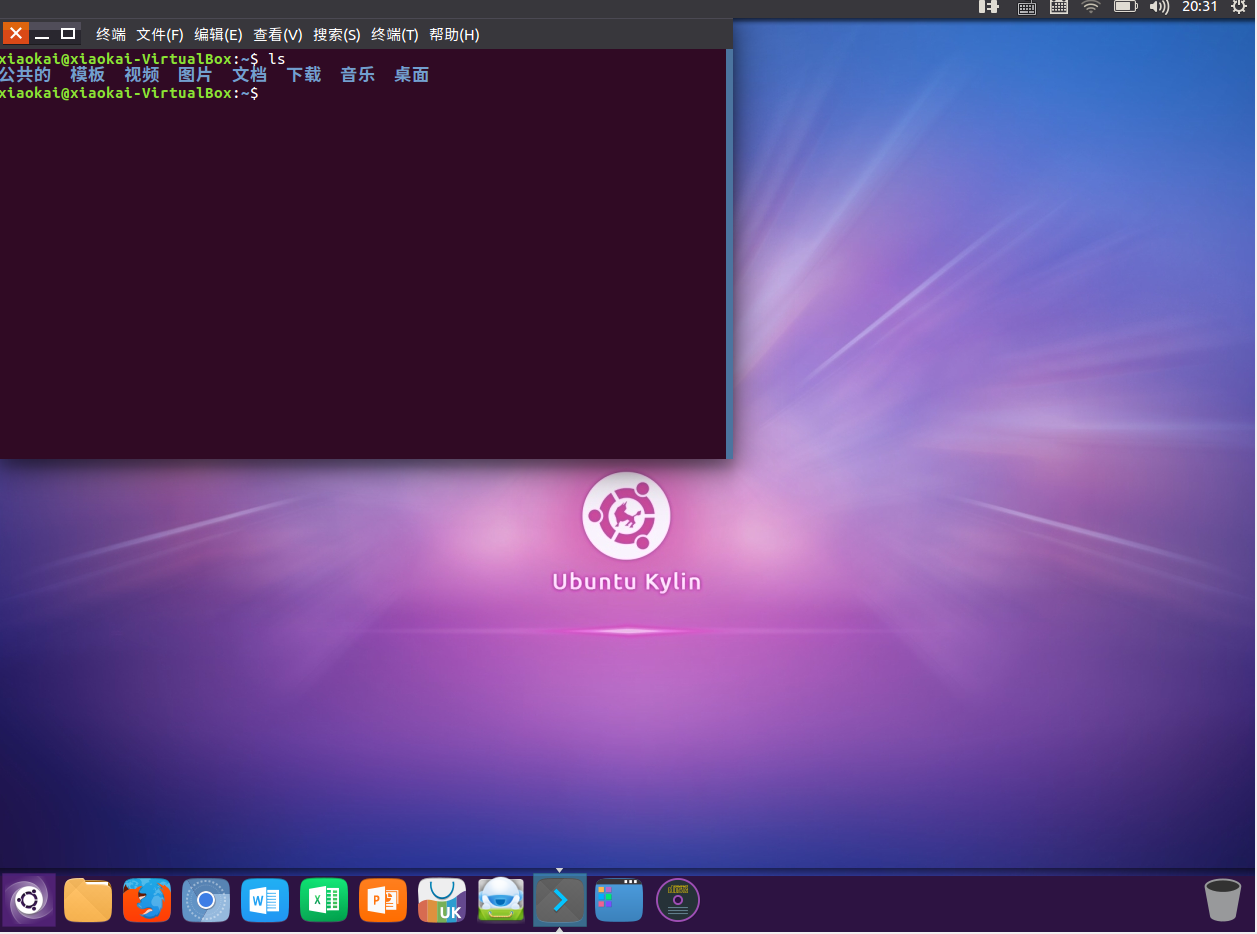The image size is (1257, 934).
Task: Open the disc media icon in dock
Action: coord(678,900)
